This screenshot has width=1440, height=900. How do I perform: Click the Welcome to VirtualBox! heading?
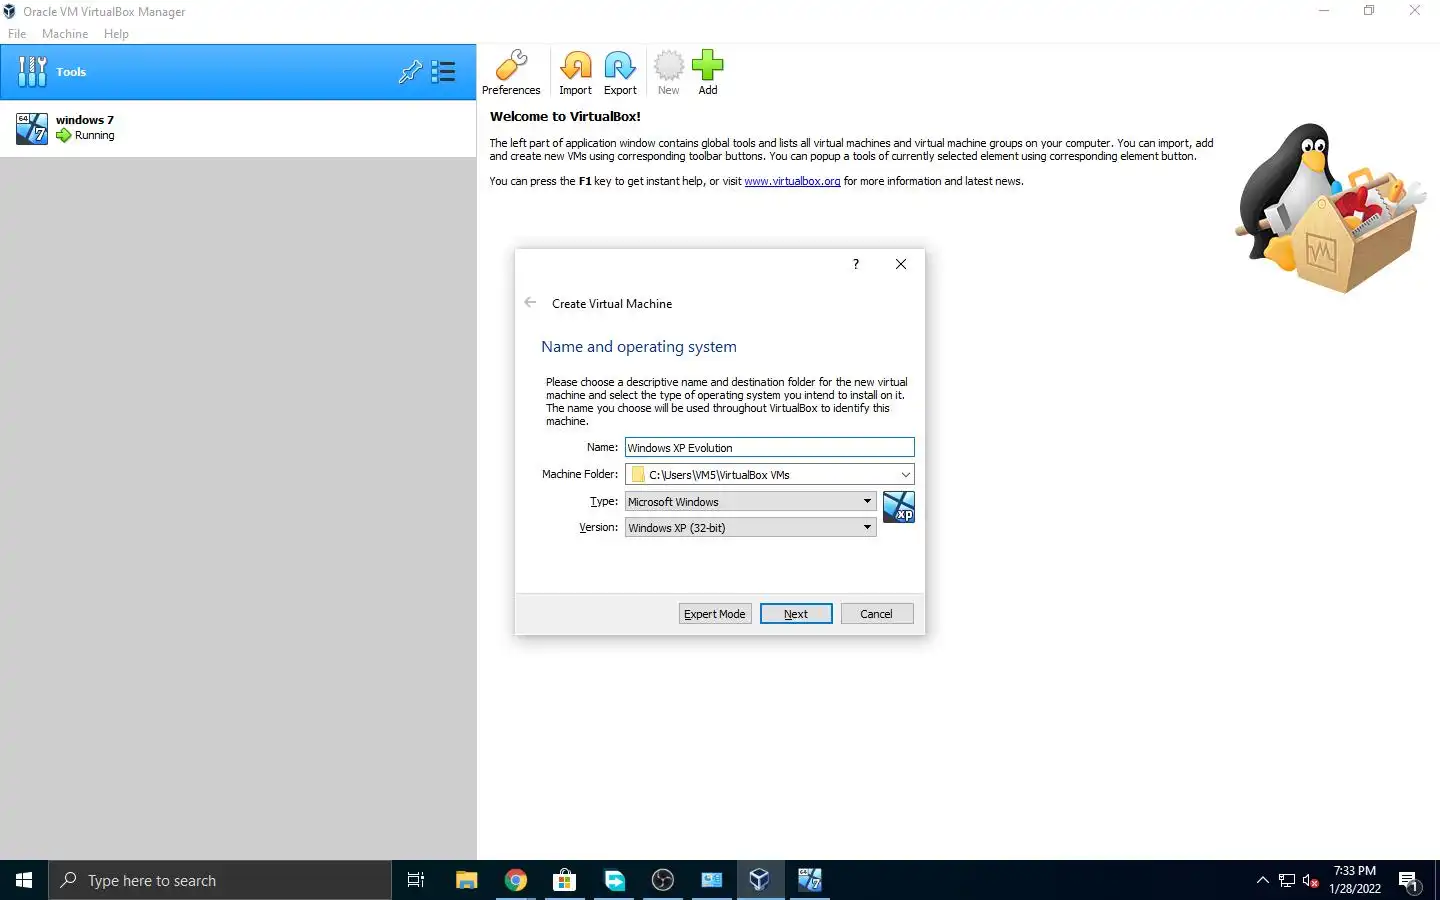[565, 116]
